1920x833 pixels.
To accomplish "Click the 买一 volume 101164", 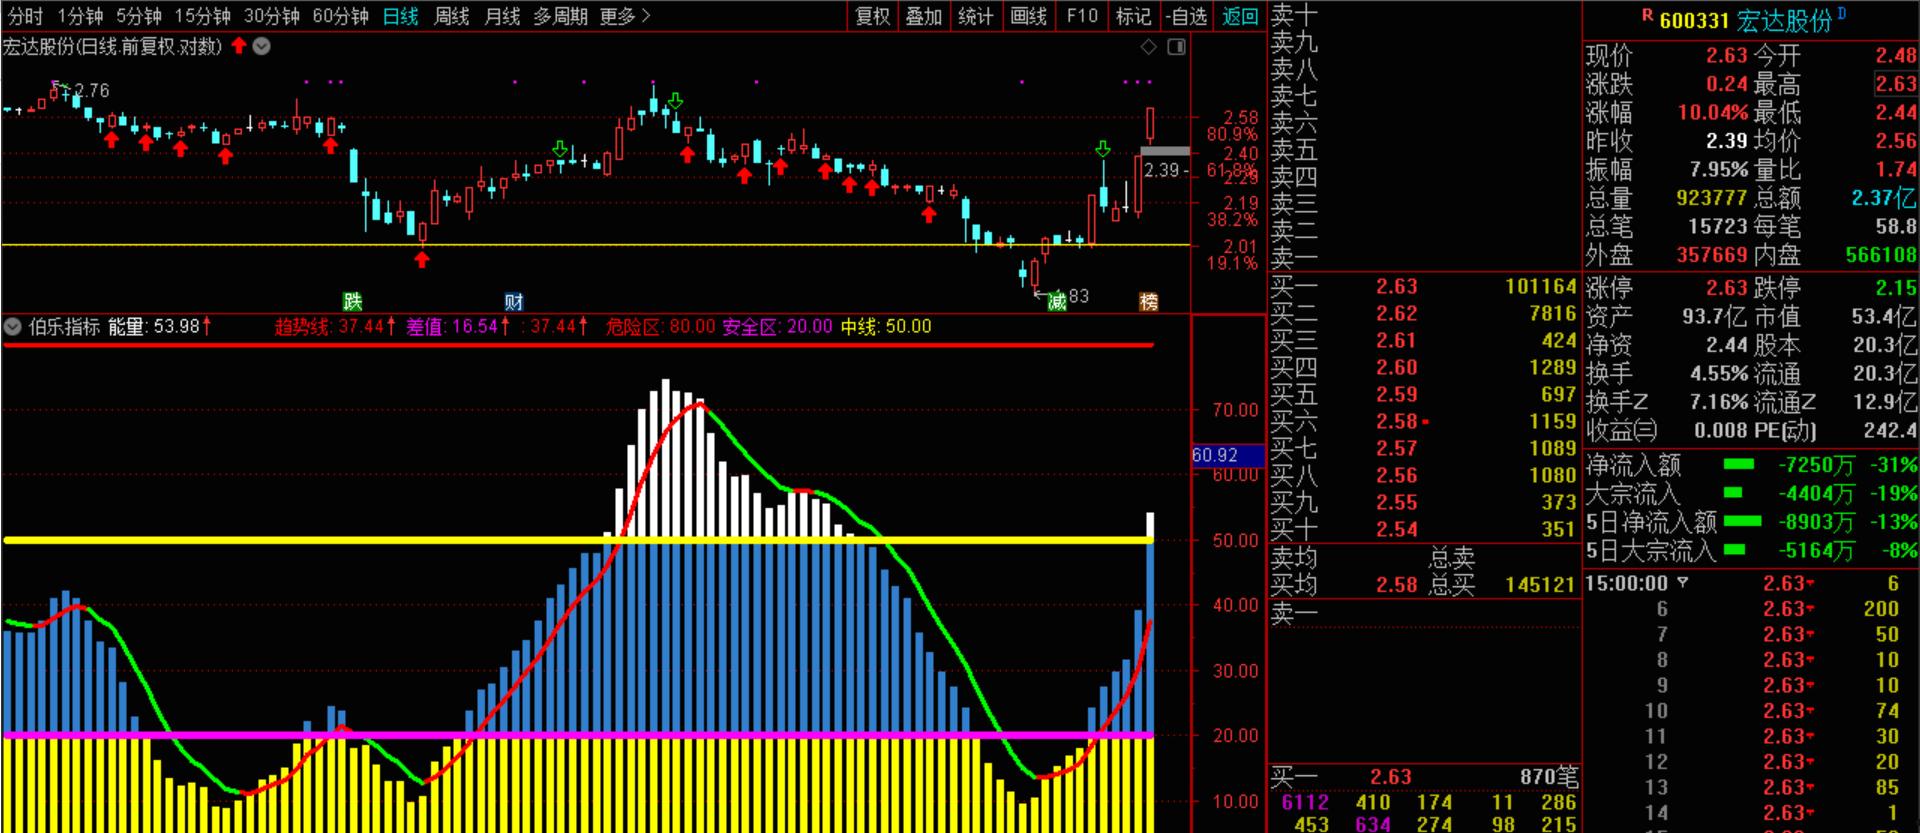I will [x=1540, y=287].
